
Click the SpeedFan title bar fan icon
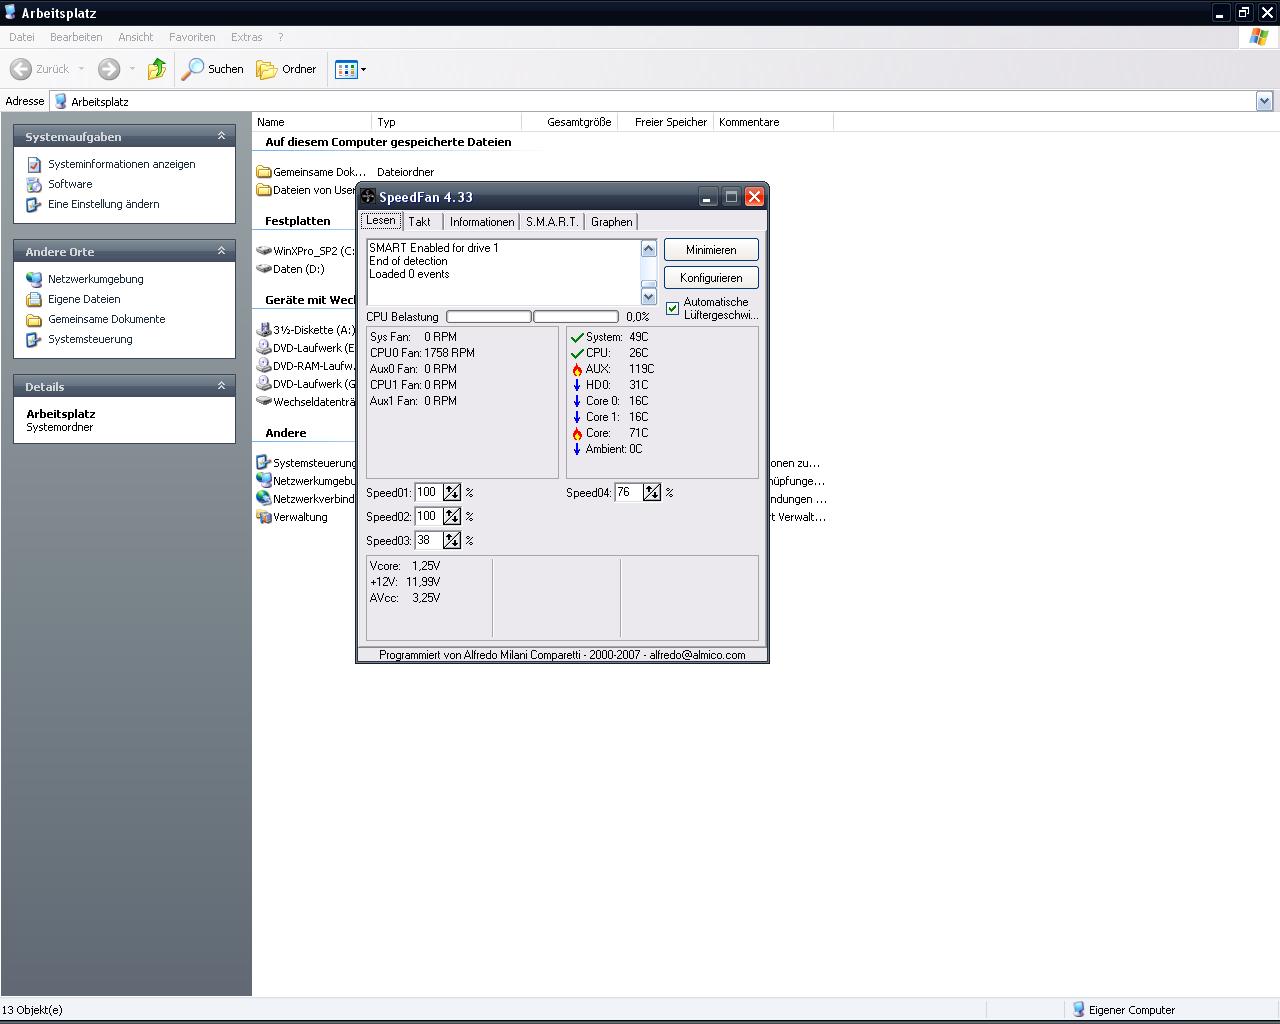click(368, 197)
